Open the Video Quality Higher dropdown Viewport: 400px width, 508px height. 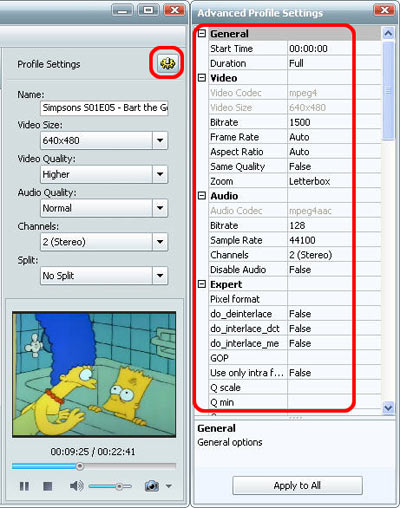click(x=104, y=174)
